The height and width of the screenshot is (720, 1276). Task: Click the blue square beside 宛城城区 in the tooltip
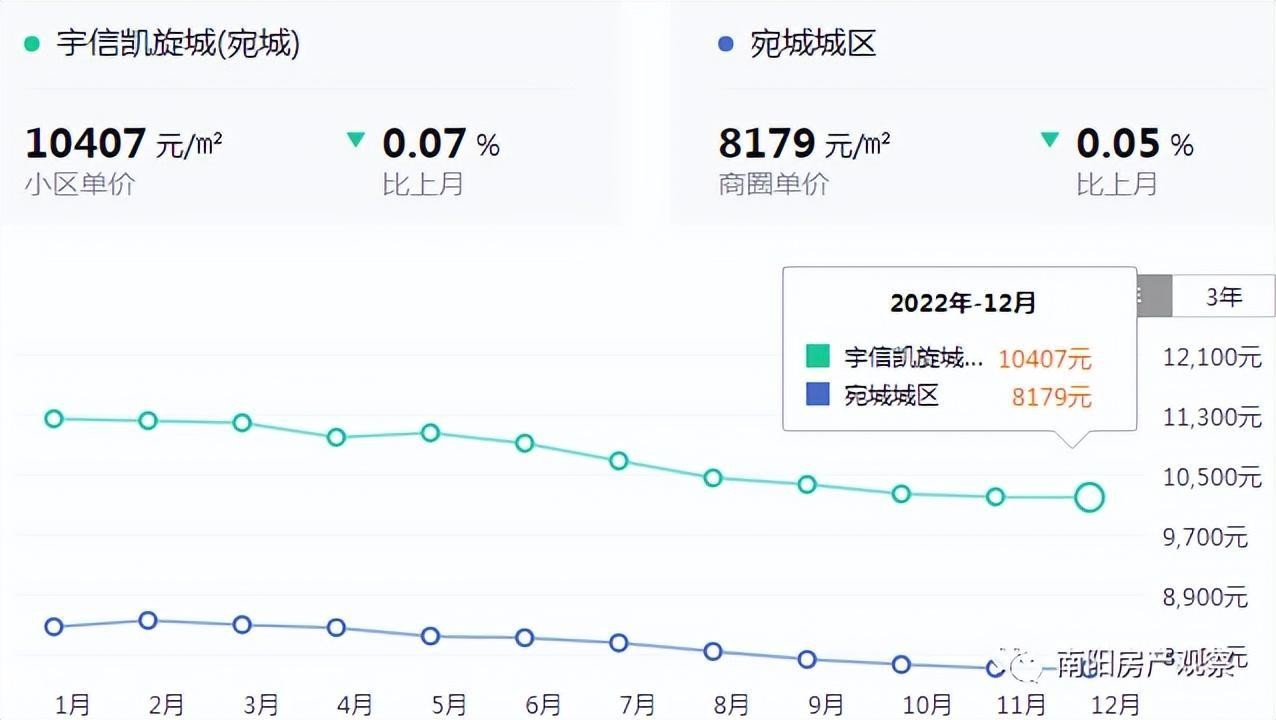tap(817, 395)
